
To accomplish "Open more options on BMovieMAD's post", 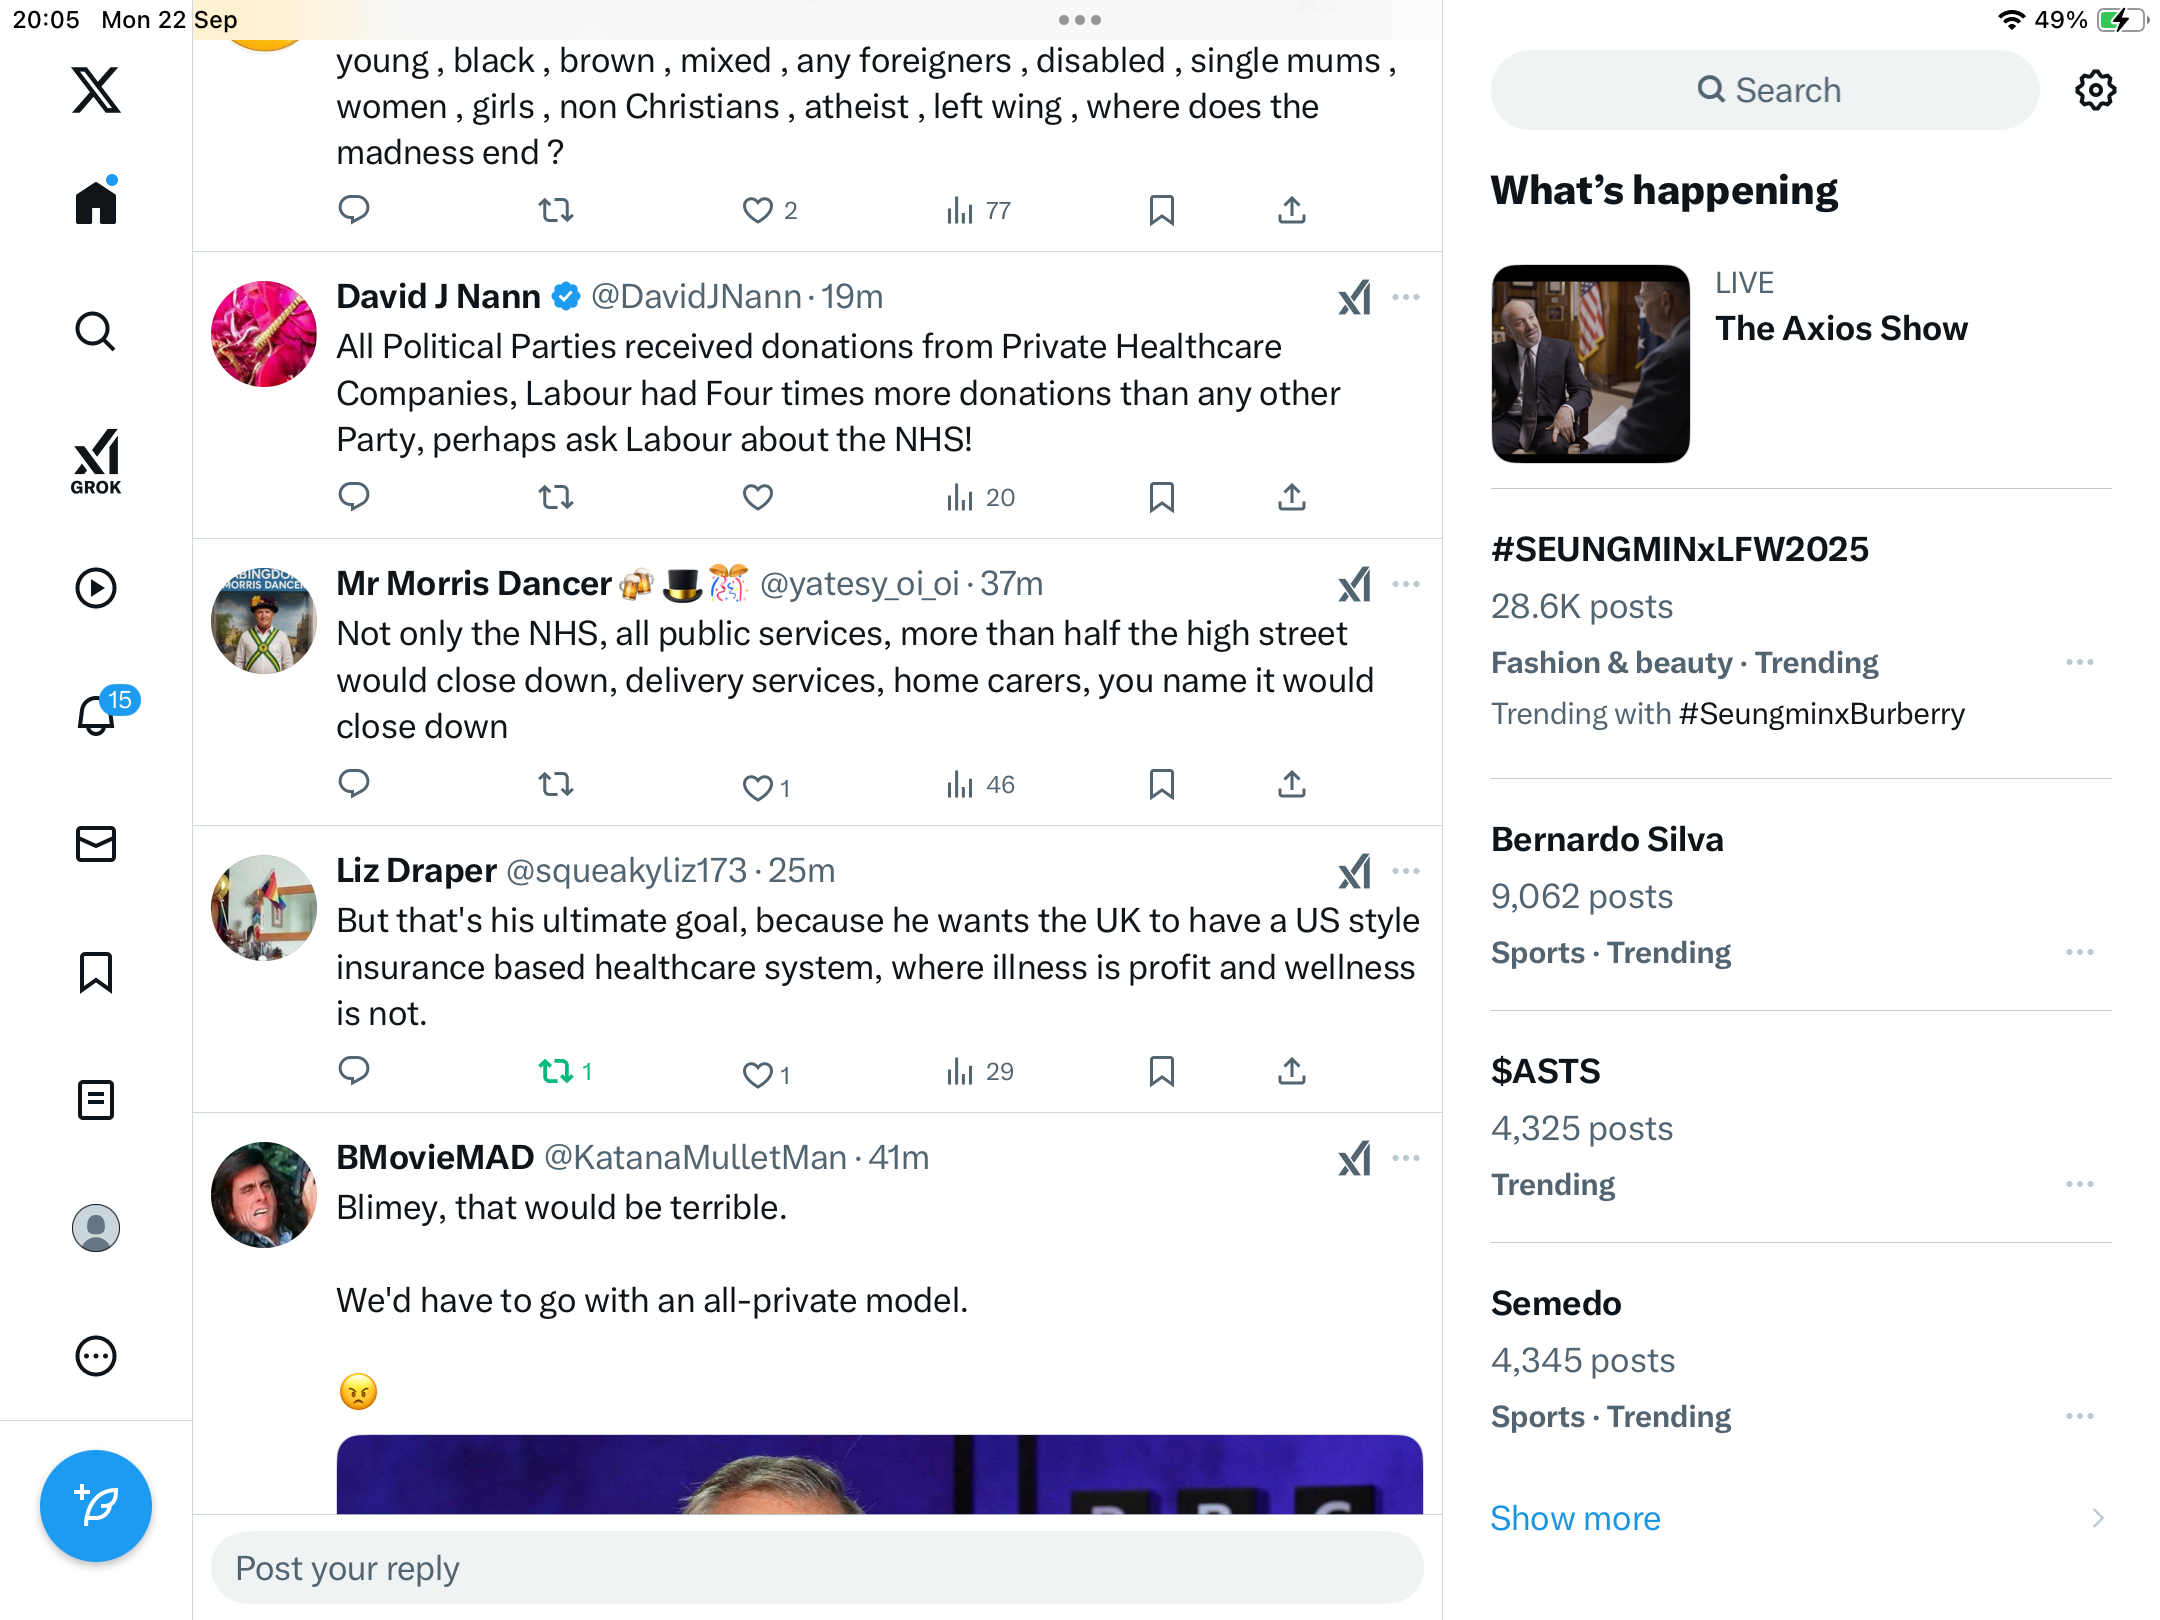I will pyautogui.click(x=1405, y=1158).
